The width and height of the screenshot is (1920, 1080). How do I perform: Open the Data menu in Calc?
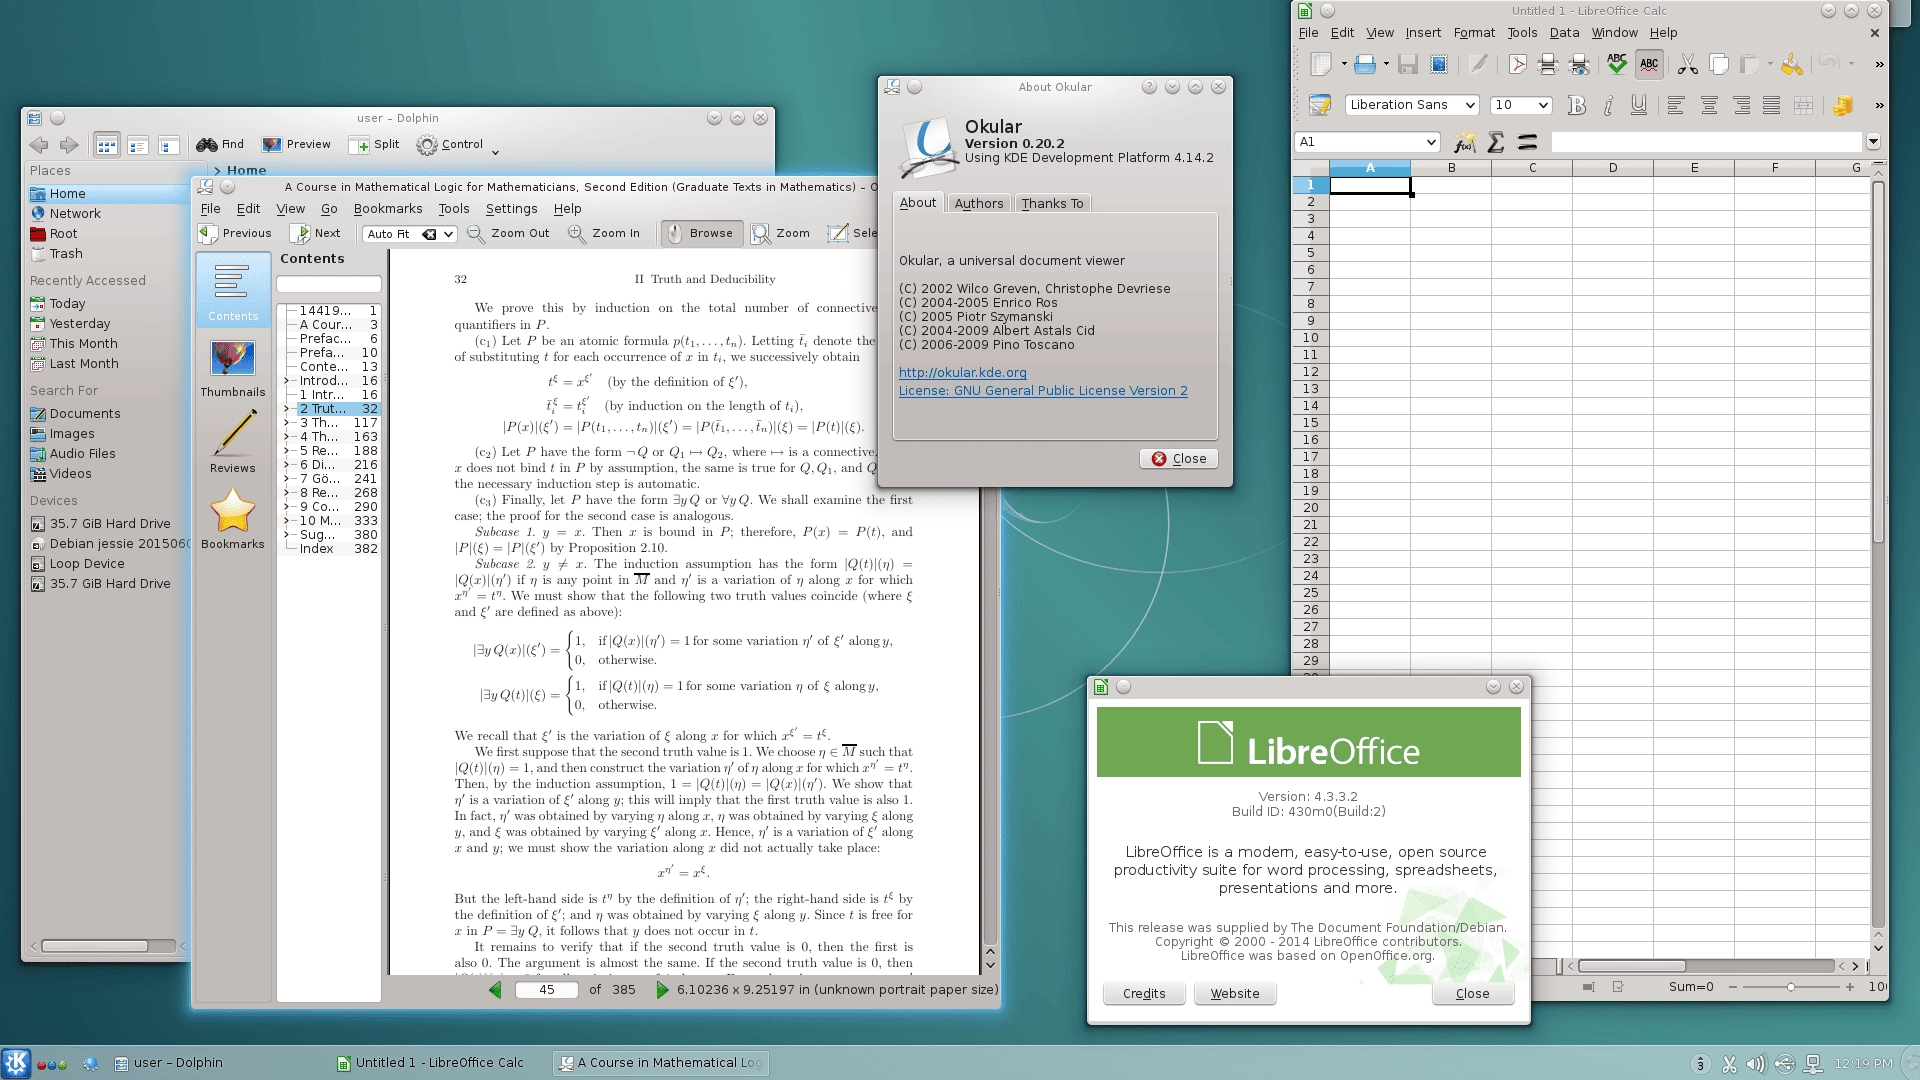tap(1564, 33)
